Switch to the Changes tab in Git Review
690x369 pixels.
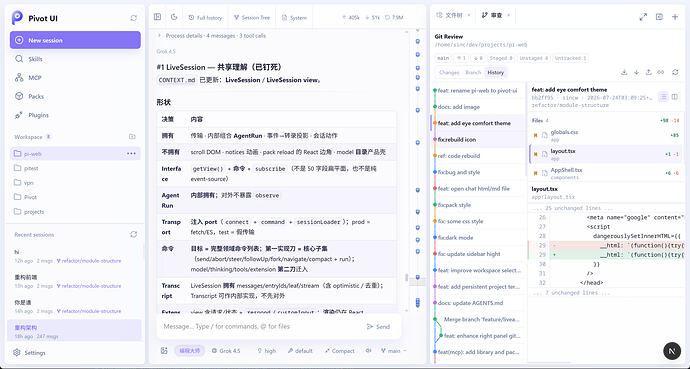pyautogui.click(x=449, y=72)
